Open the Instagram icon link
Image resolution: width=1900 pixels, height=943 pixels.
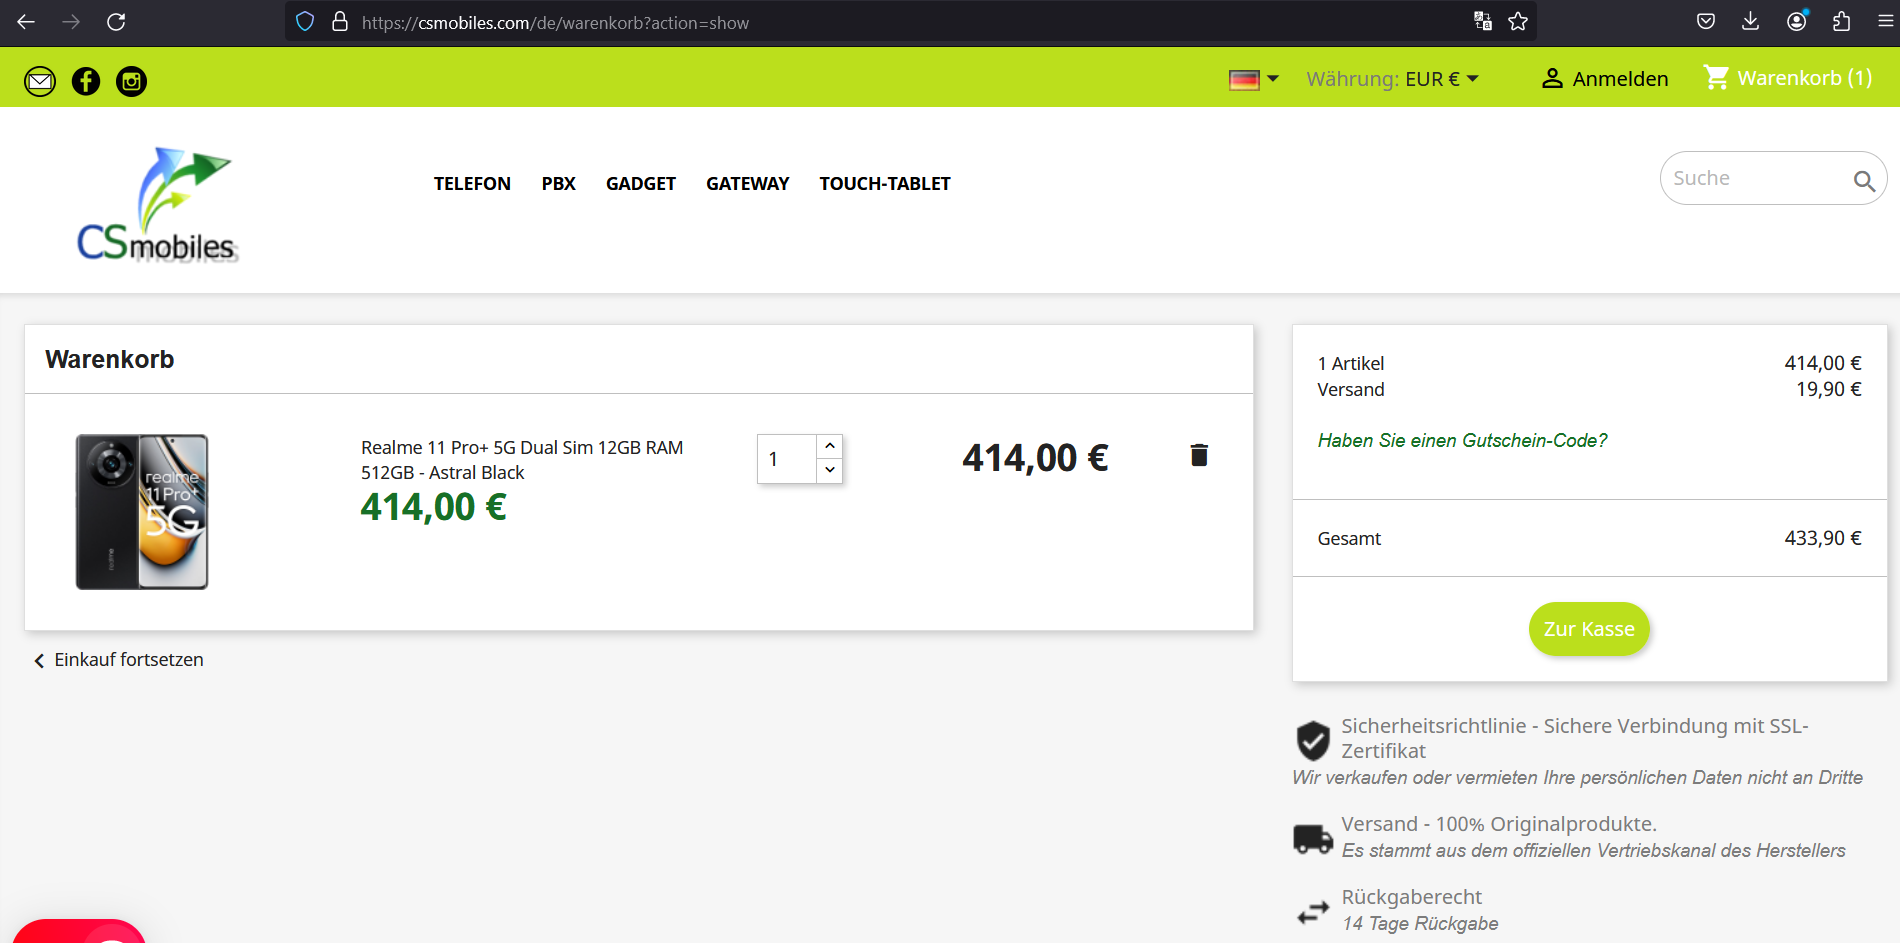point(131,81)
